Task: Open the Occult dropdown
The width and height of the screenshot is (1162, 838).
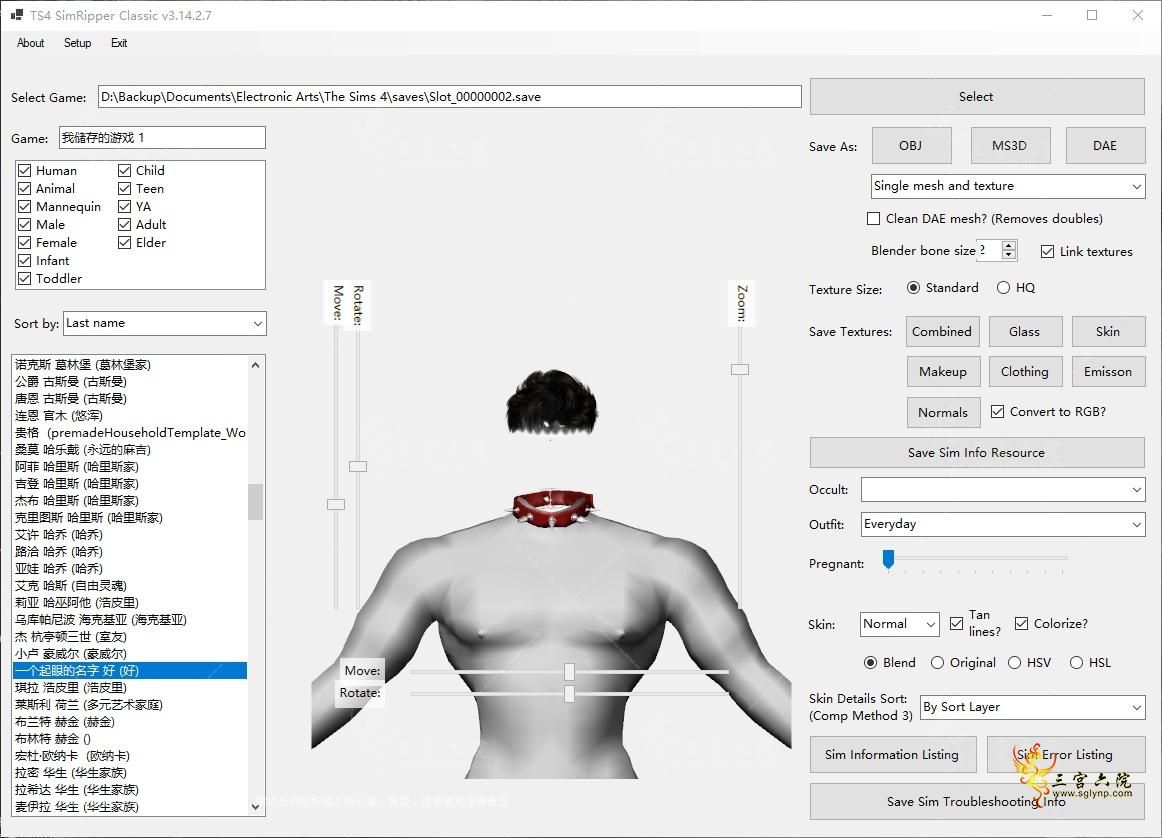Action: click(1003, 490)
